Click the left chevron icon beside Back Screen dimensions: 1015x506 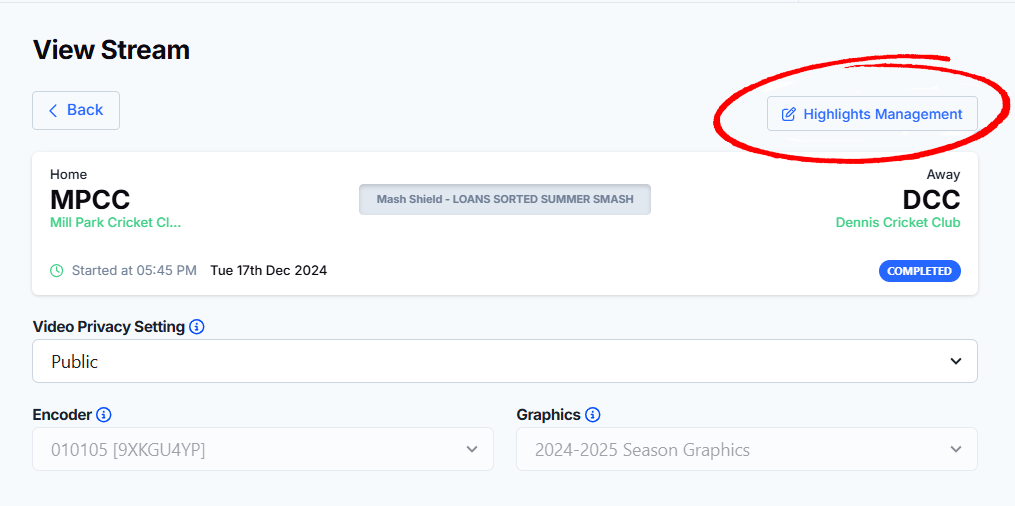point(53,111)
